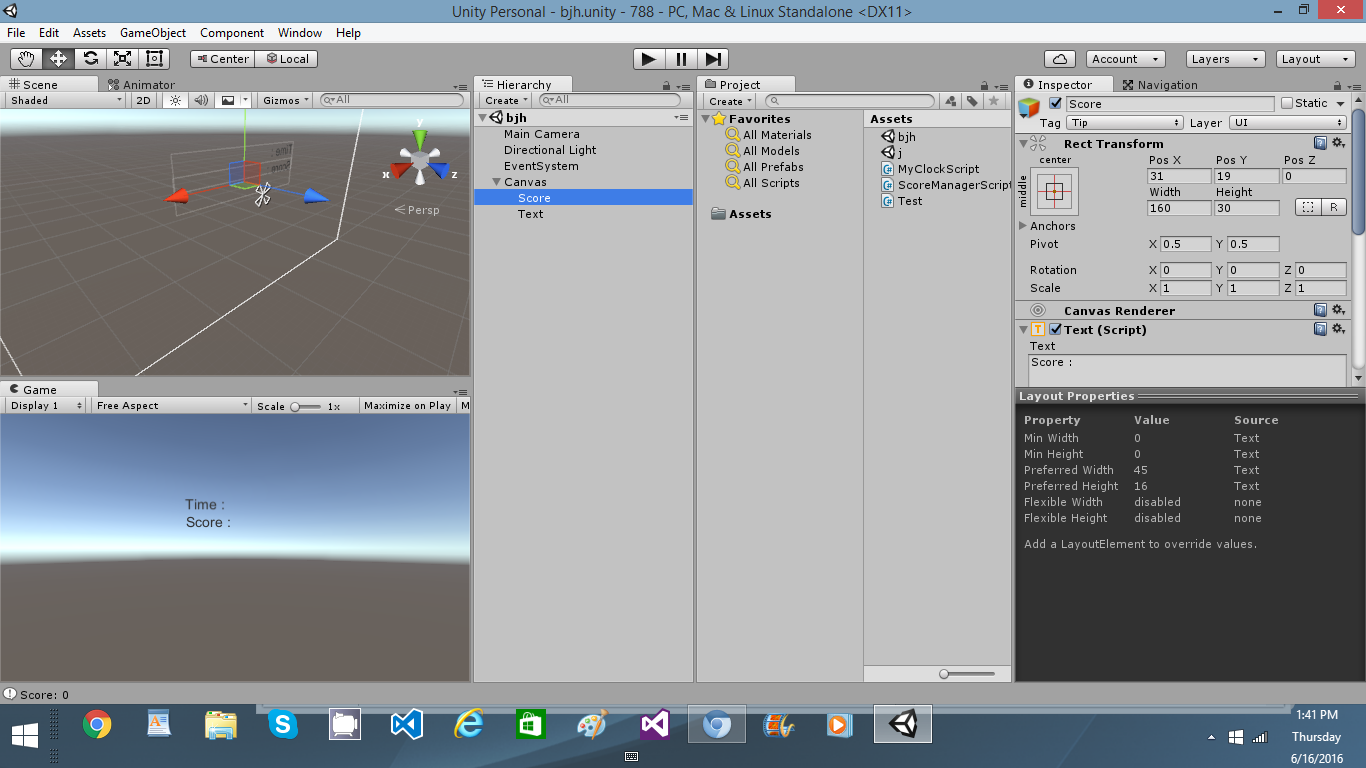Switch to the Navigation tab
1366x768 pixels.
pyautogui.click(x=1160, y=85)
